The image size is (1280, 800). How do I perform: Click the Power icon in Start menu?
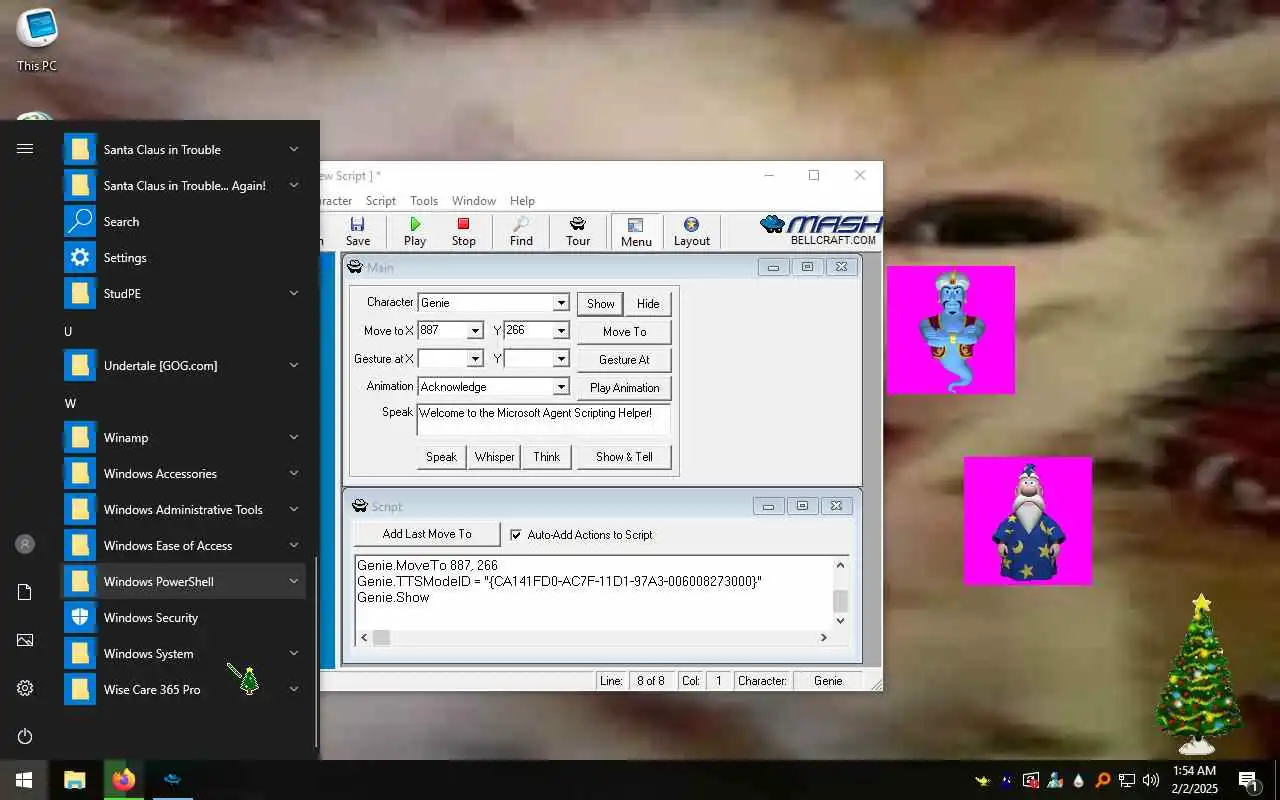25,737
